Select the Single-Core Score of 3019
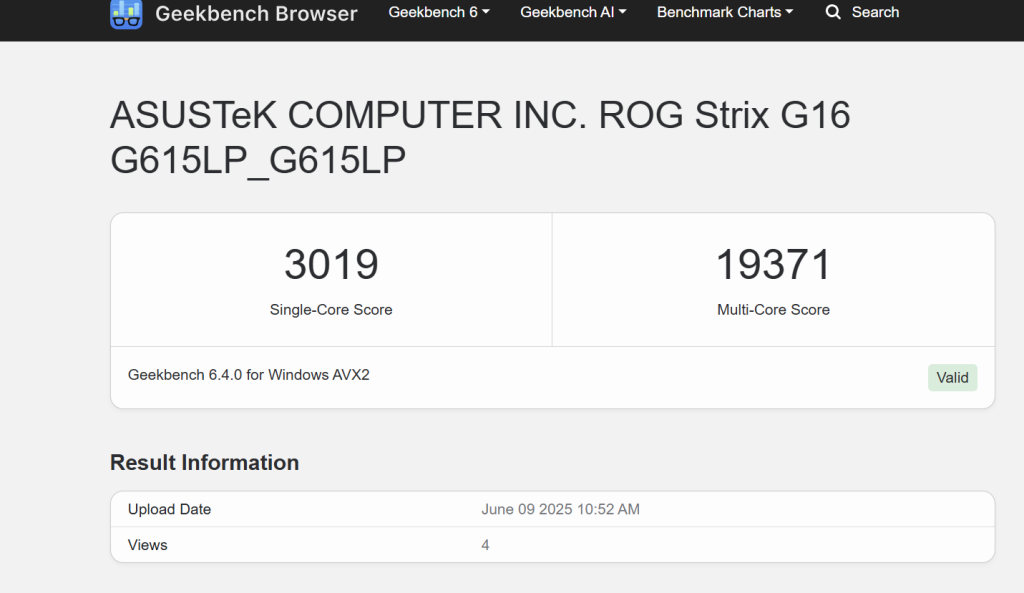Viewport: 1024px width, 593px height. [331, 264]
